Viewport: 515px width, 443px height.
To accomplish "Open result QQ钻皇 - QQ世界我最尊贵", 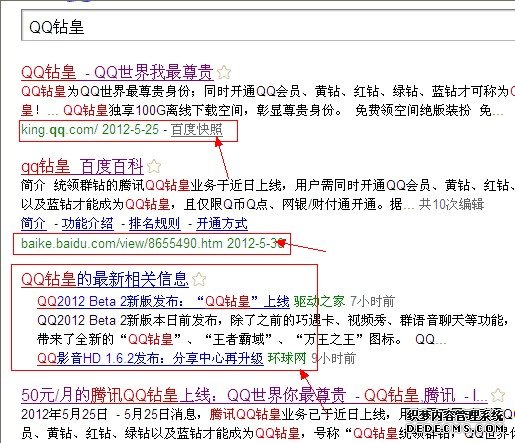I will (117, 72).
